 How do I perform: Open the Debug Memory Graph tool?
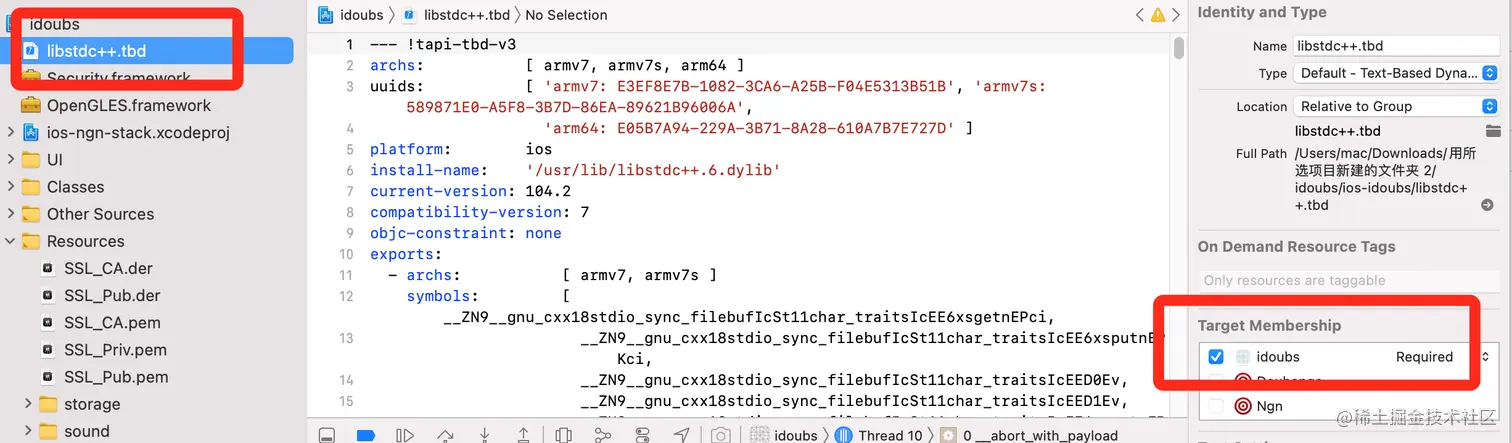pyautogui.click(x=602, y=435)
